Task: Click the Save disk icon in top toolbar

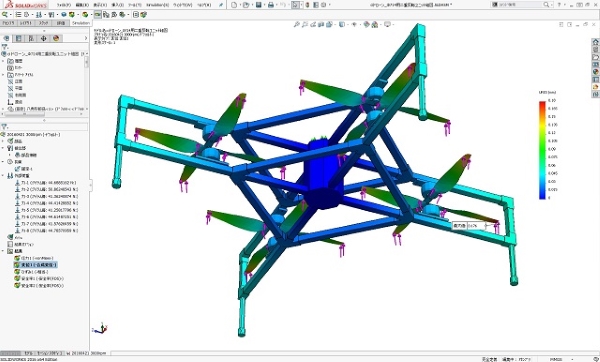Action: [x=259, y=5]
